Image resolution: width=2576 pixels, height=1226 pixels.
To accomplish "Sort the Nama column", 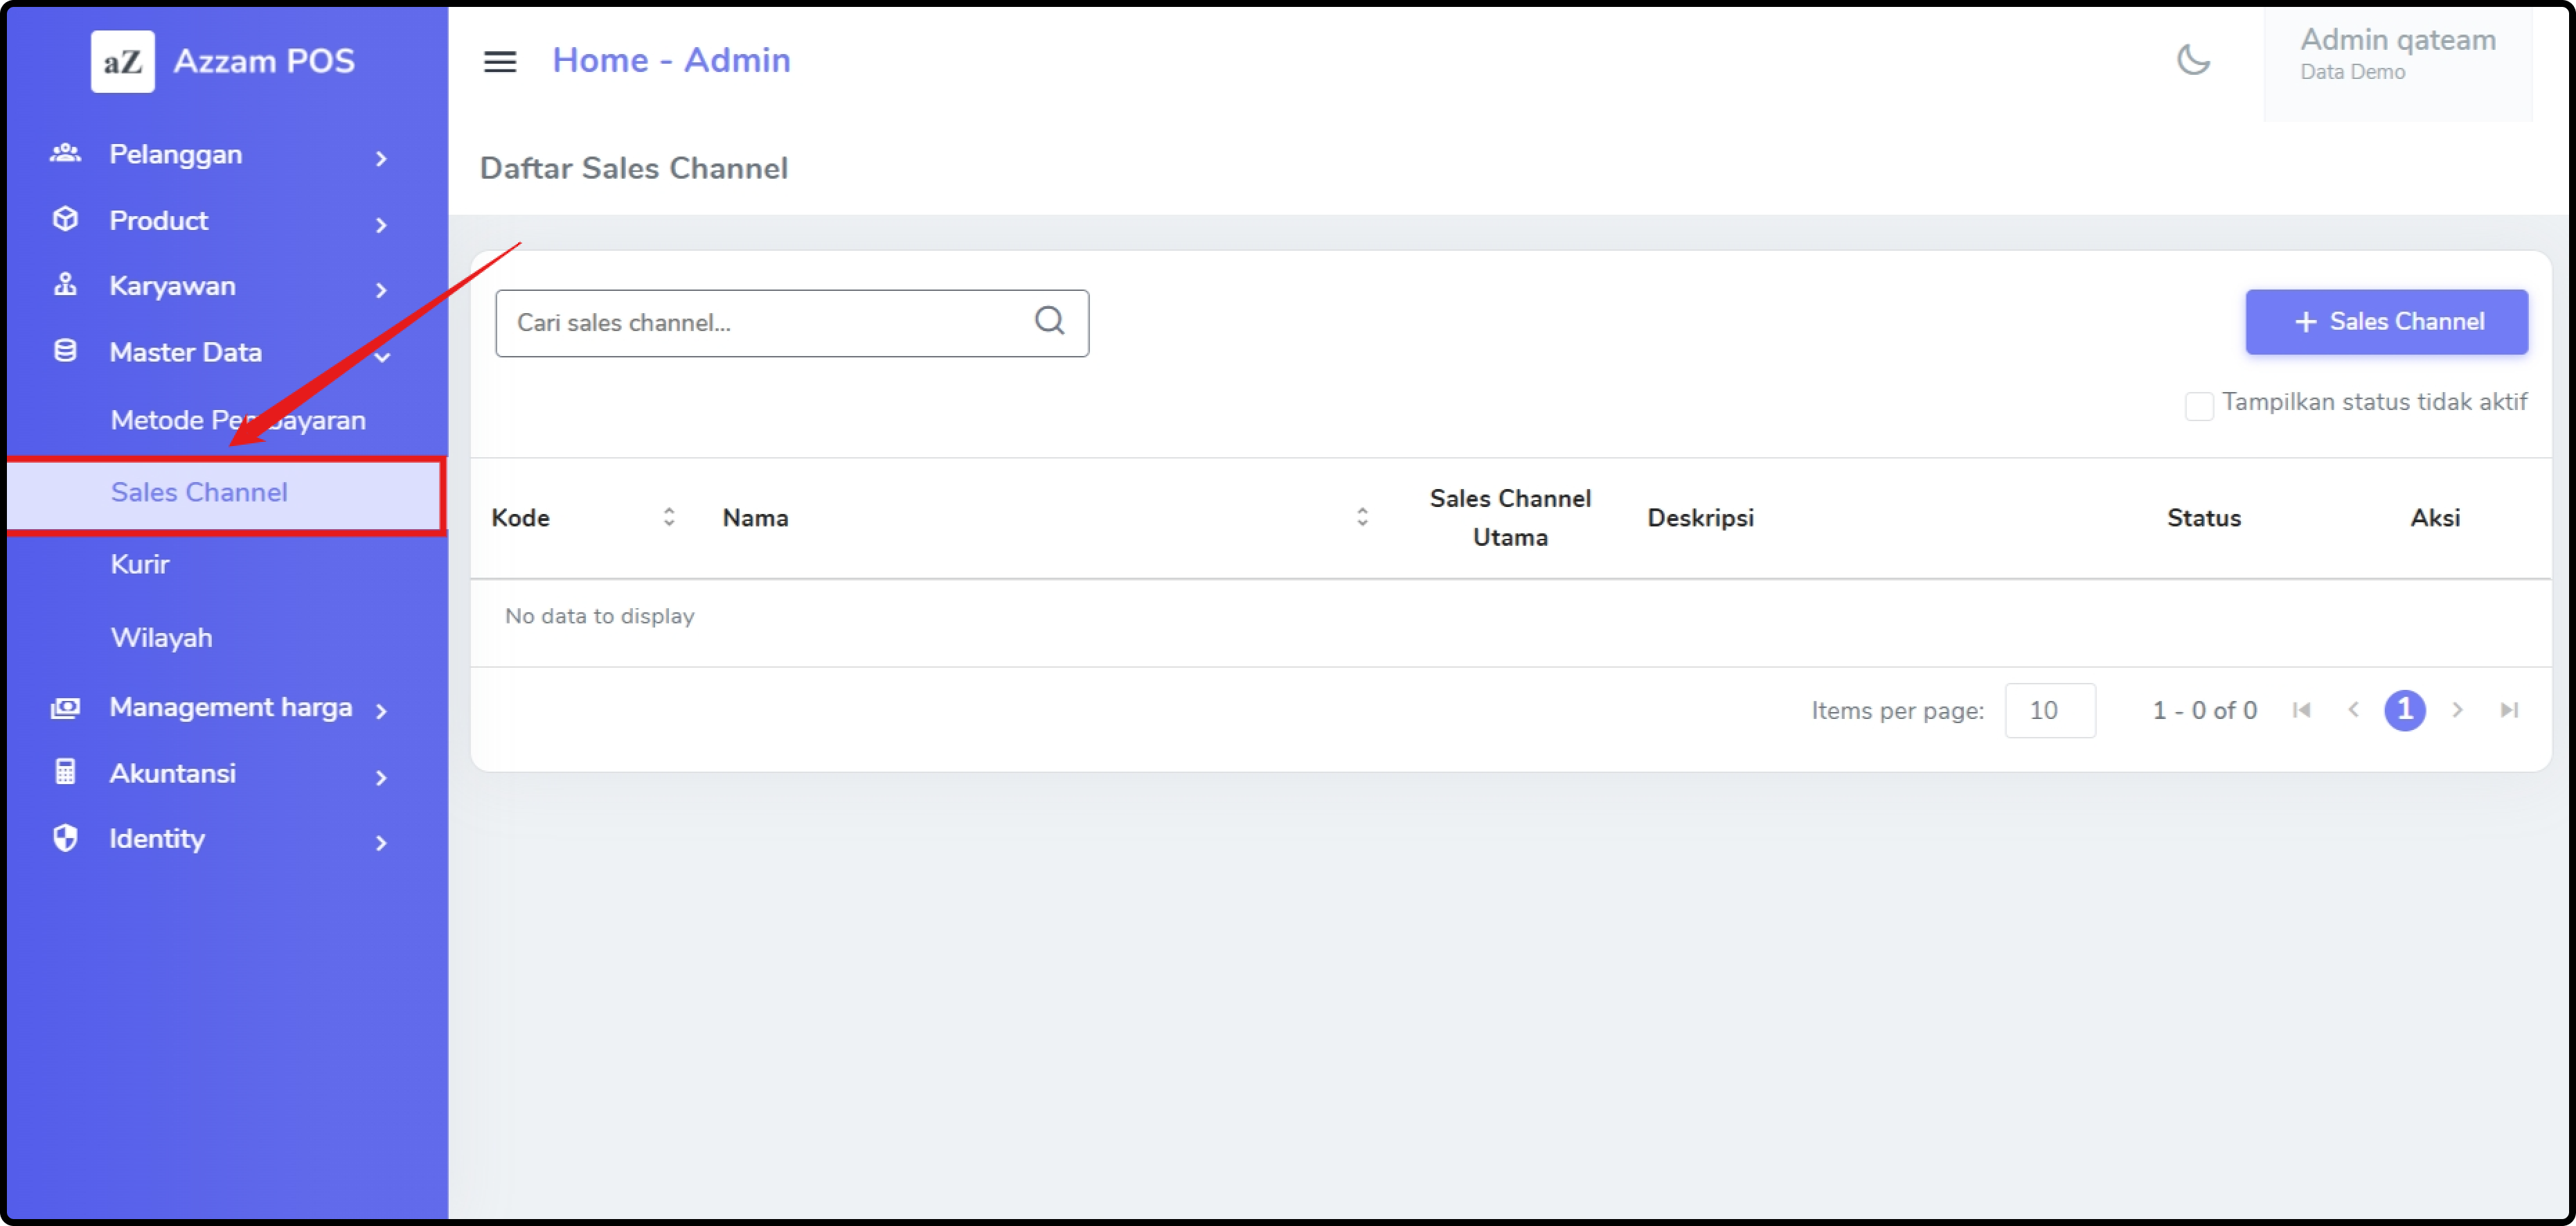I will (1362, 517).
